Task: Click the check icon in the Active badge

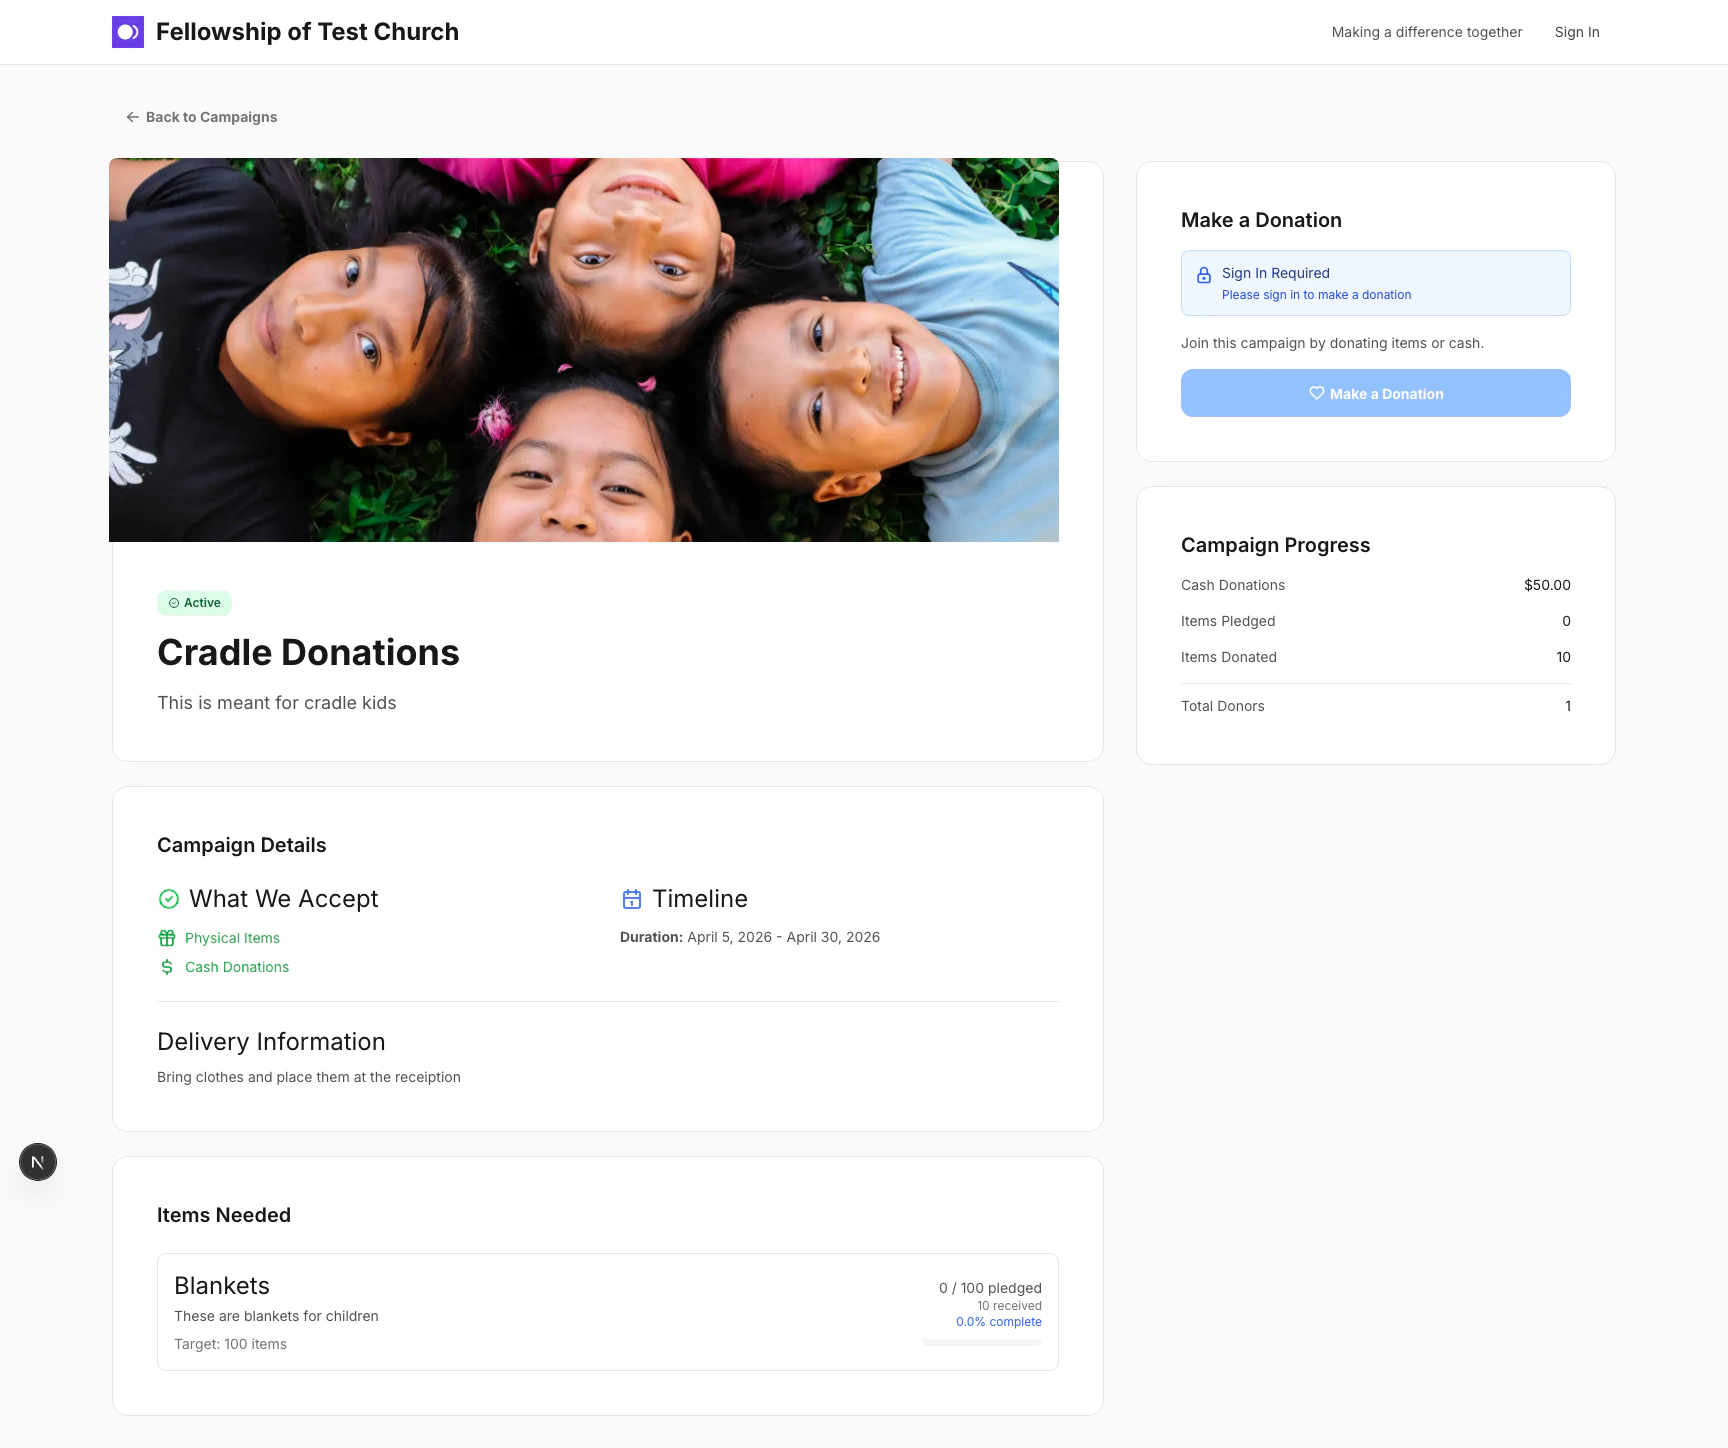Action: coord(174,603)
